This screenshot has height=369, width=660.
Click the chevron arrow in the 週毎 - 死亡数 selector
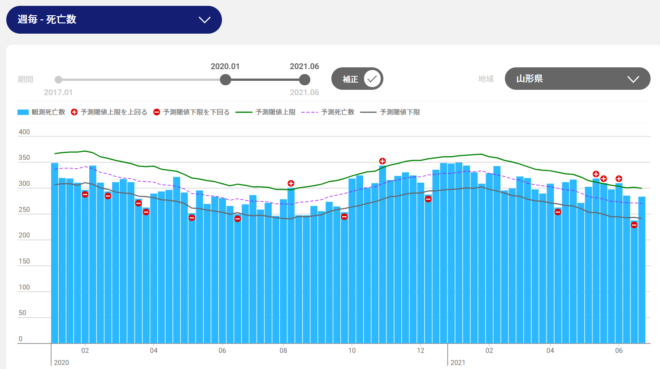coord(205,20)
